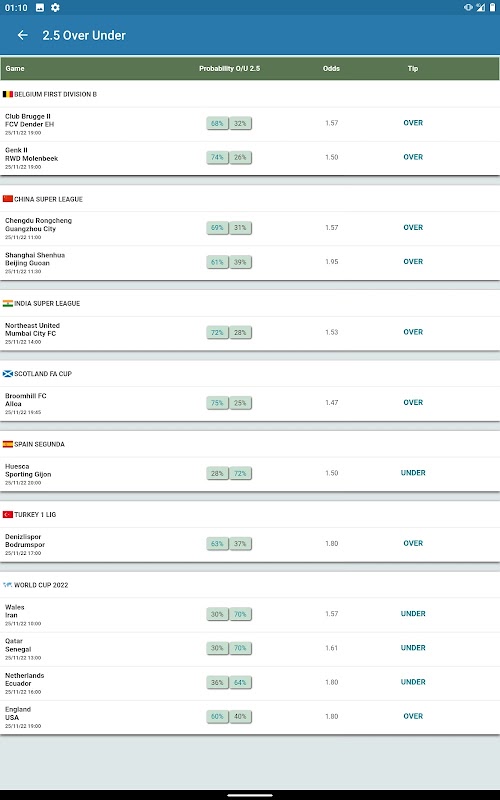Tap the China flag icon
This screenshot has width=500, height=800.
8,199
